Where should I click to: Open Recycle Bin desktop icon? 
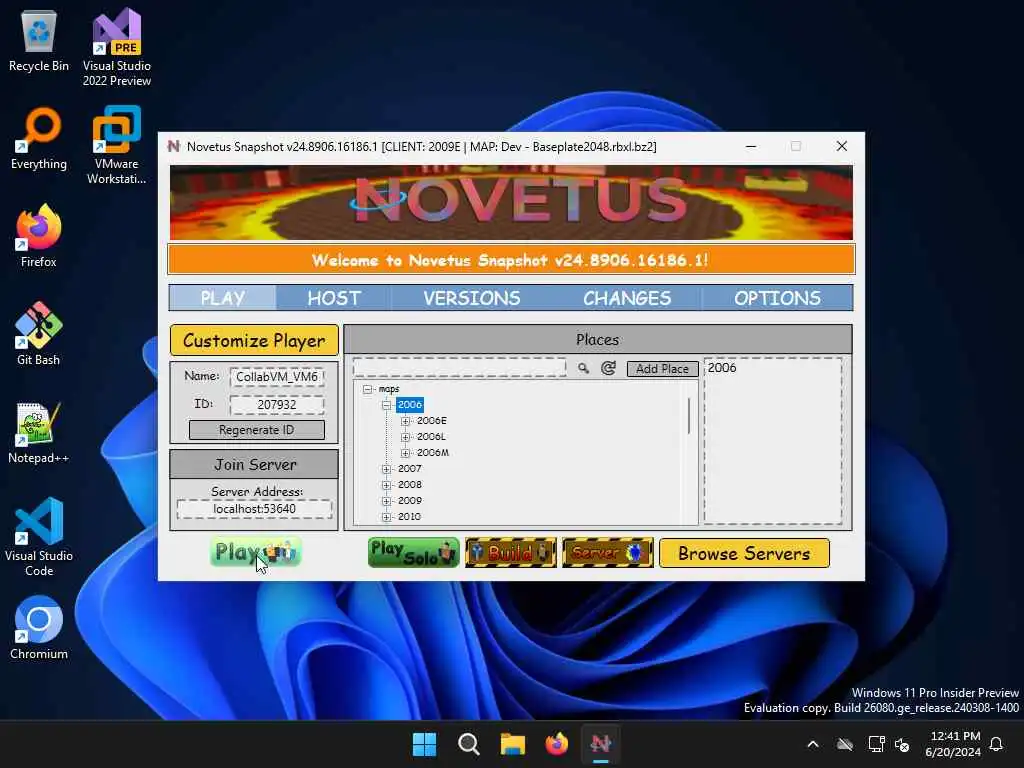coord(39,40)
